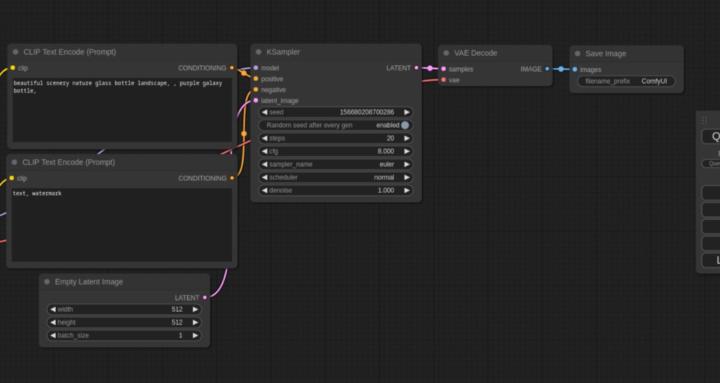
Task: Click the KSampler model input socket
Action: [256, 68]
